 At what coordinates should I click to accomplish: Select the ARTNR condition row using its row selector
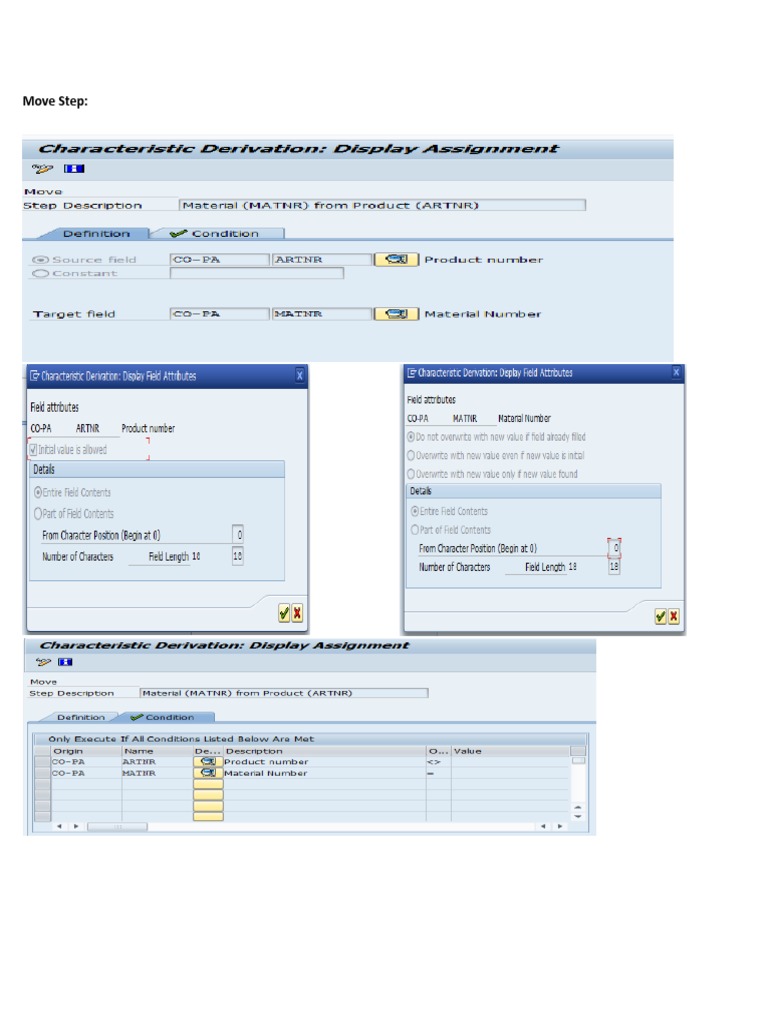pos(42,761)
